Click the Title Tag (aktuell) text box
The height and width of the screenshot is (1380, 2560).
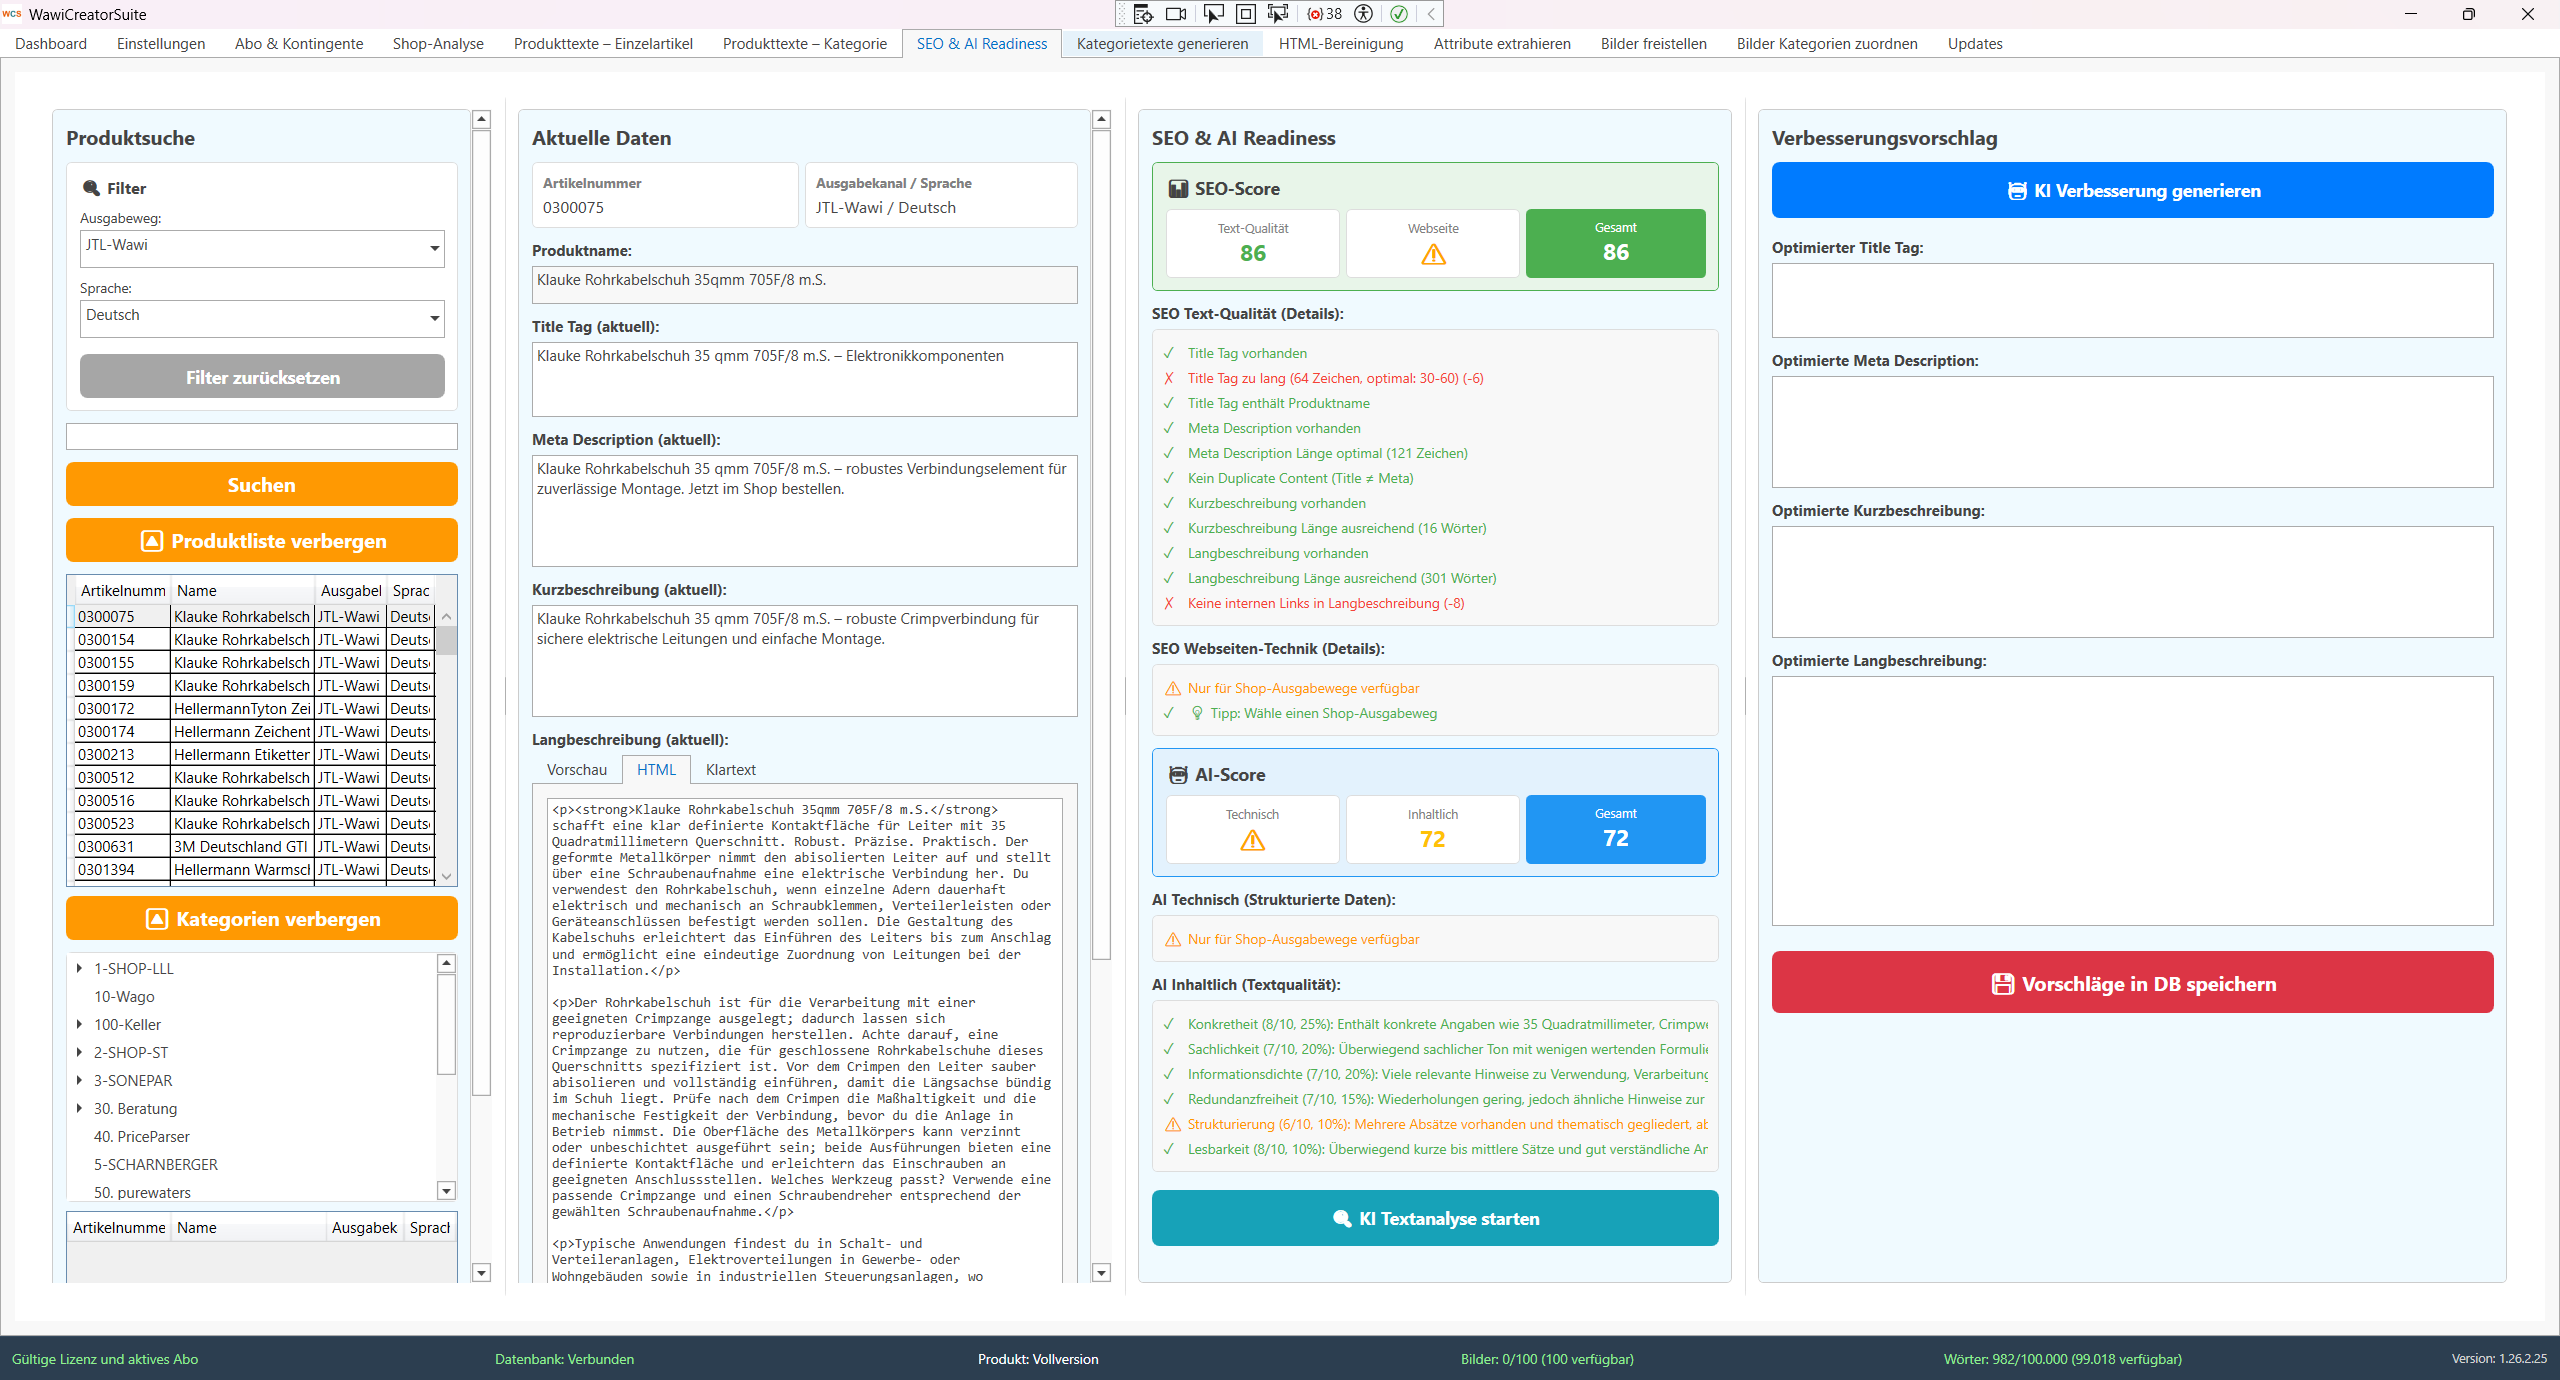804,379
